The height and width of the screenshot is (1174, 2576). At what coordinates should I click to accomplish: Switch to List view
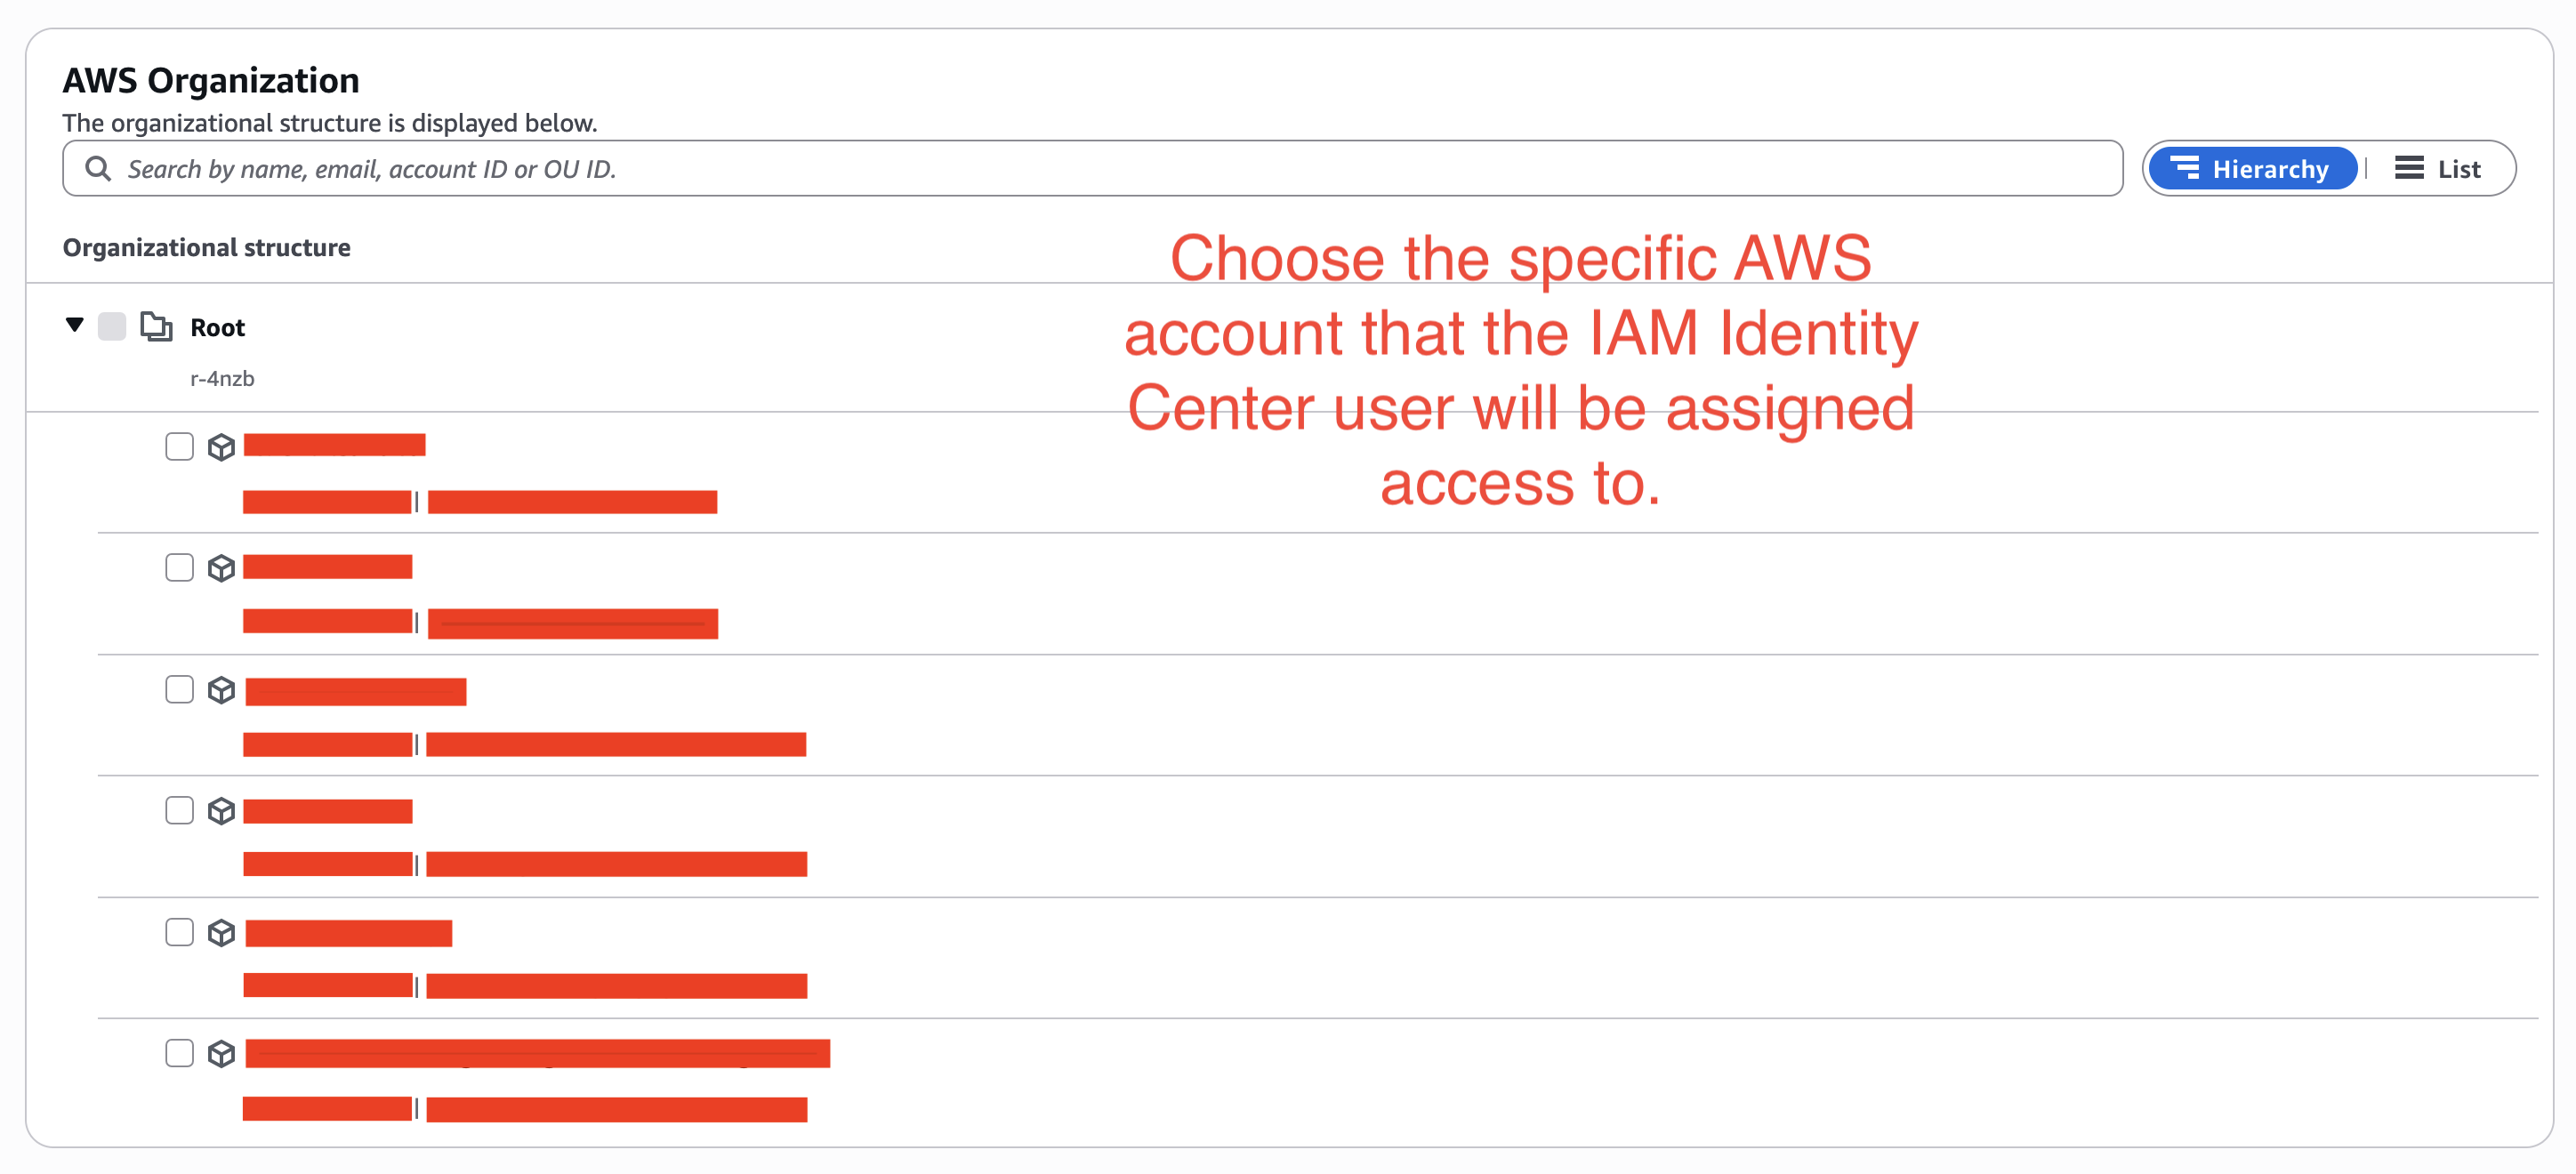[2438, 168]
